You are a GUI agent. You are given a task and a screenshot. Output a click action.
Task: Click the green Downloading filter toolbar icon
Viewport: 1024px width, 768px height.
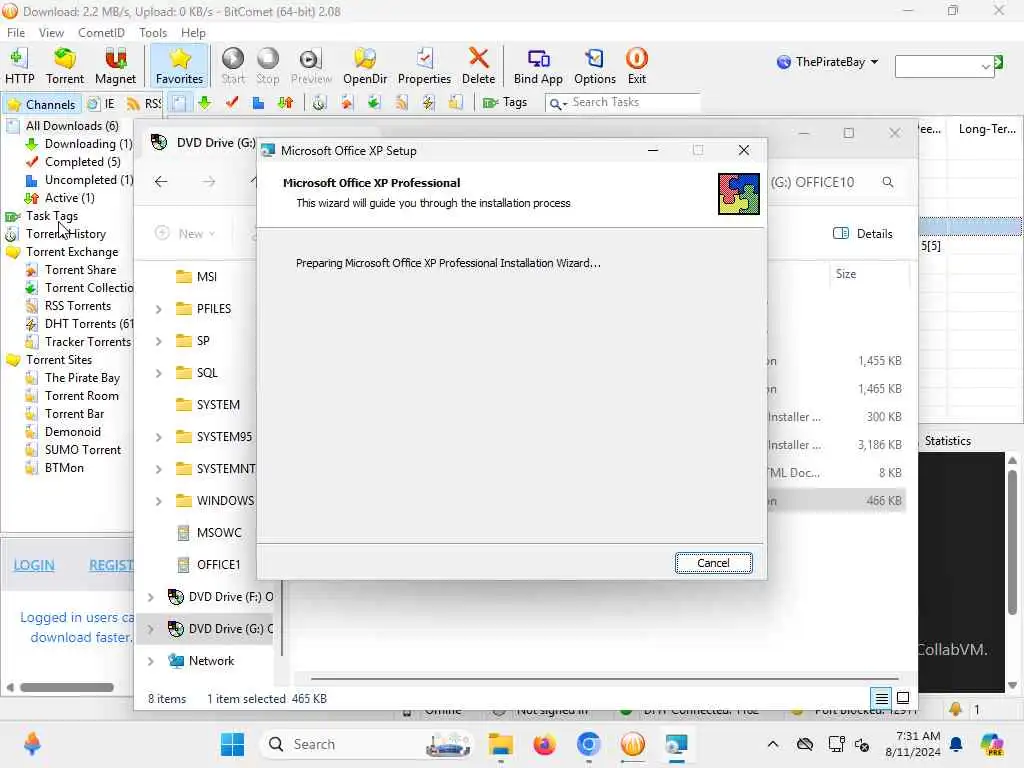[205, 103]
